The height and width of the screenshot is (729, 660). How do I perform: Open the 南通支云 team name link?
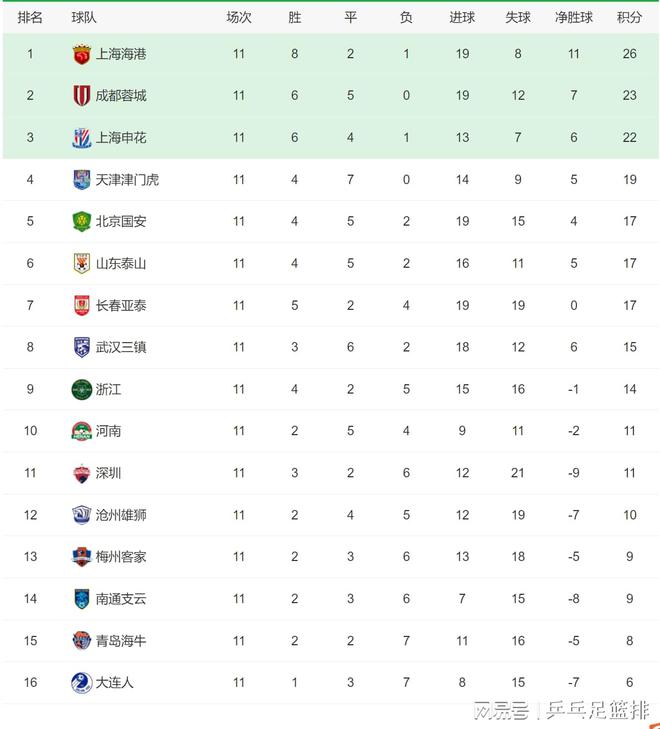click(x=121, y=599)
